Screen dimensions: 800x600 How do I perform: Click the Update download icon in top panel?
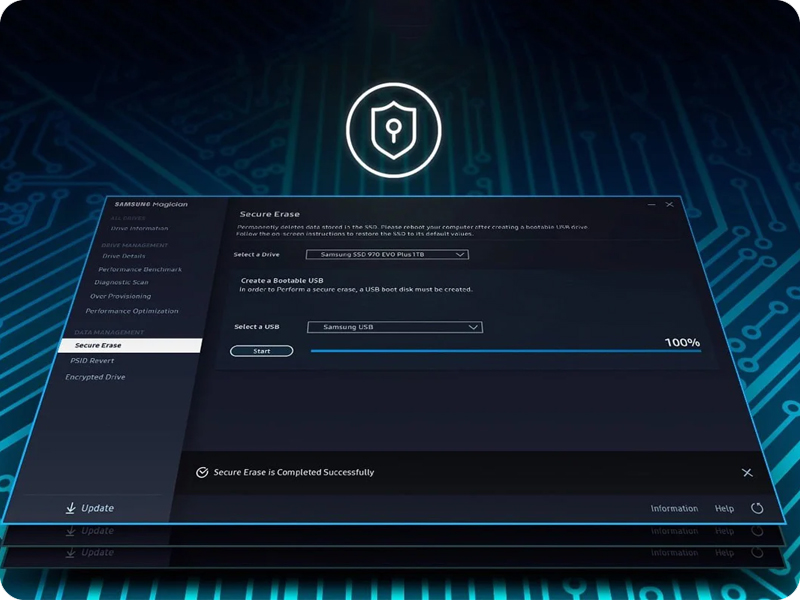71,508
